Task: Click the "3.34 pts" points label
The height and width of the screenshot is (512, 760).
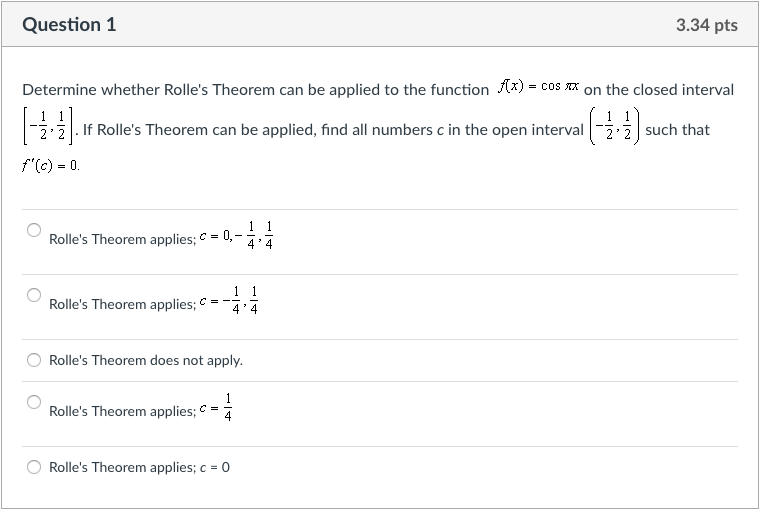Action: pyautogui.click(x=706, y=25)
